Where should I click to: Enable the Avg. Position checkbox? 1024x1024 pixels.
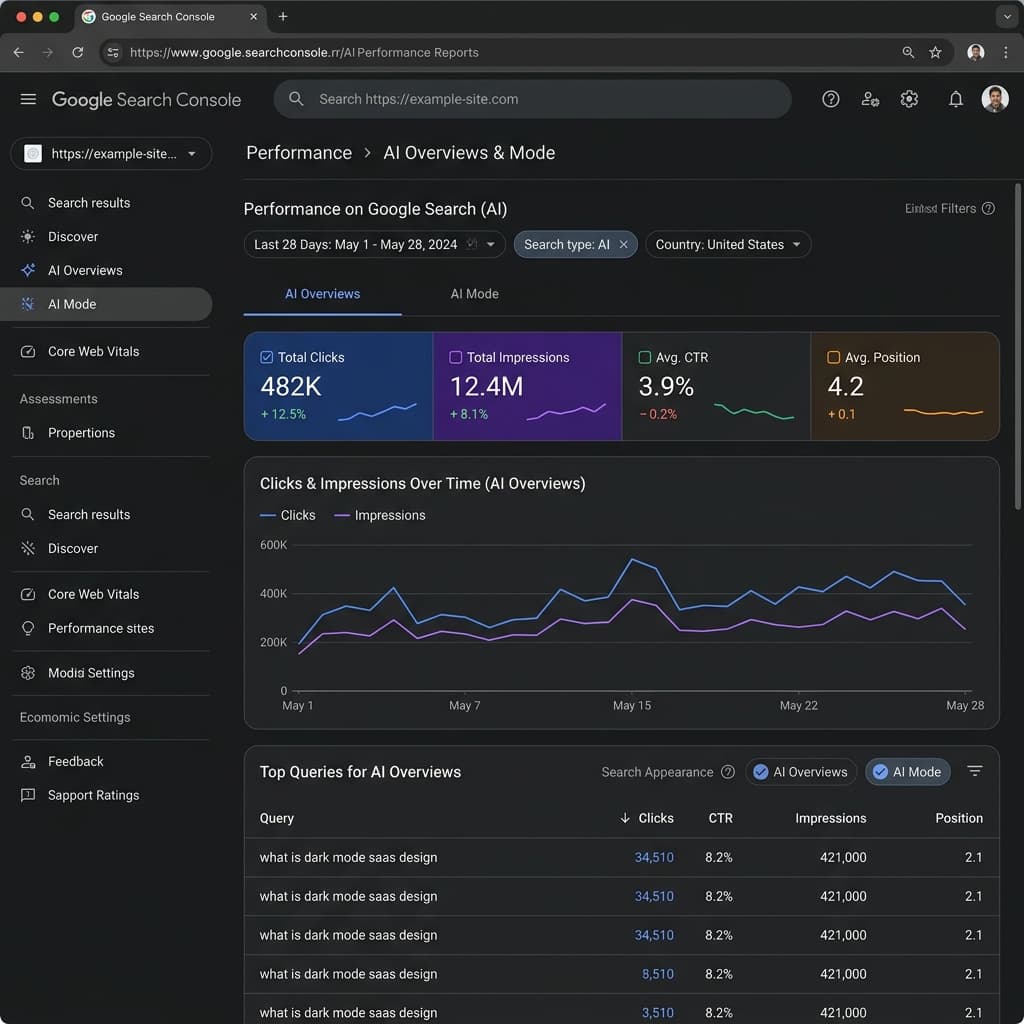(833, 357)
